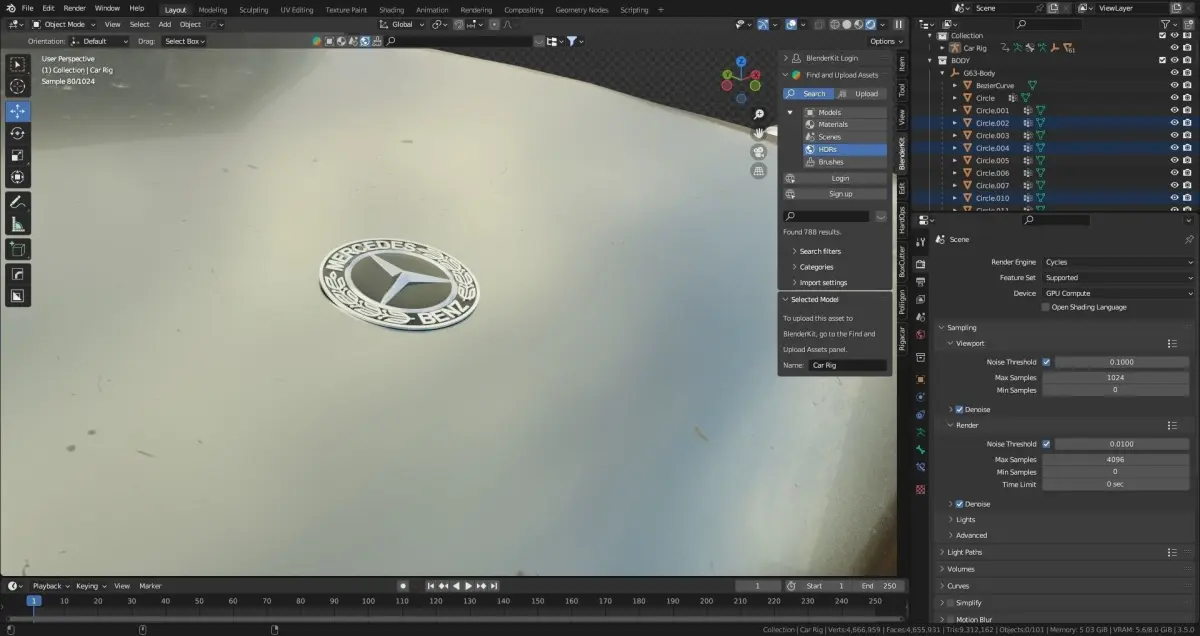Screen dimensions: 1200x636
Task: Open the Rigacar sidebar tab
Action: (901, 338)
